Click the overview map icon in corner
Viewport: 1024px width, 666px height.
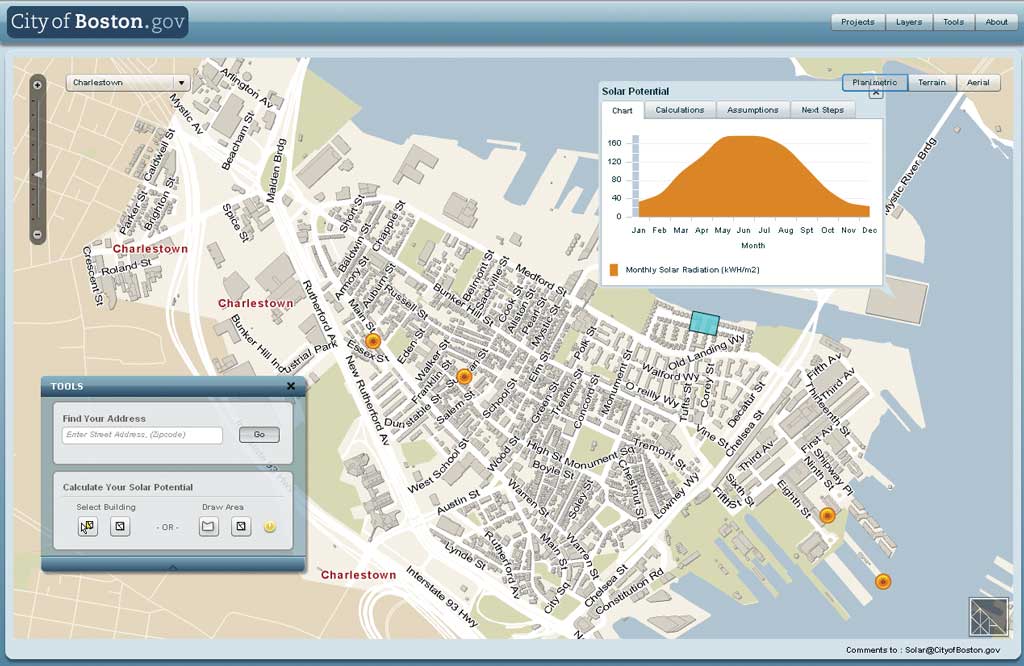[989, 616]
